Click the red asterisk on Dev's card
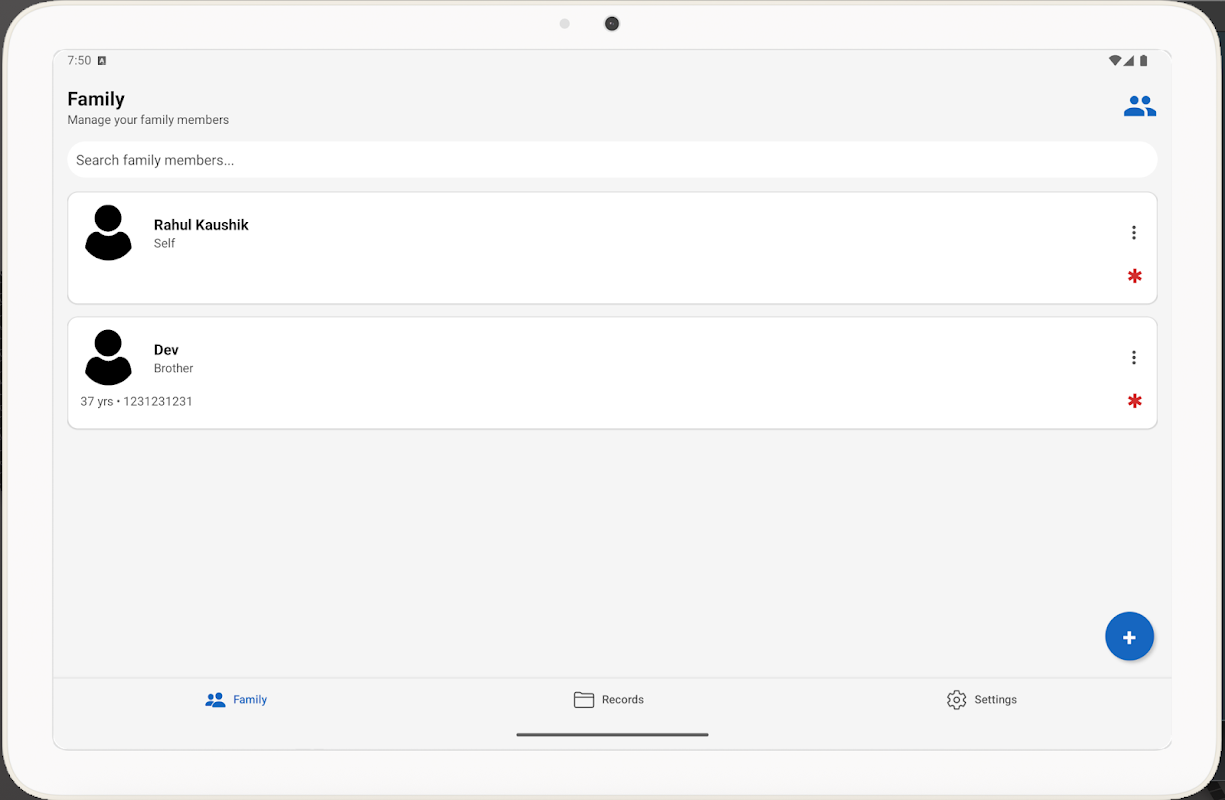 point(1134,401)
